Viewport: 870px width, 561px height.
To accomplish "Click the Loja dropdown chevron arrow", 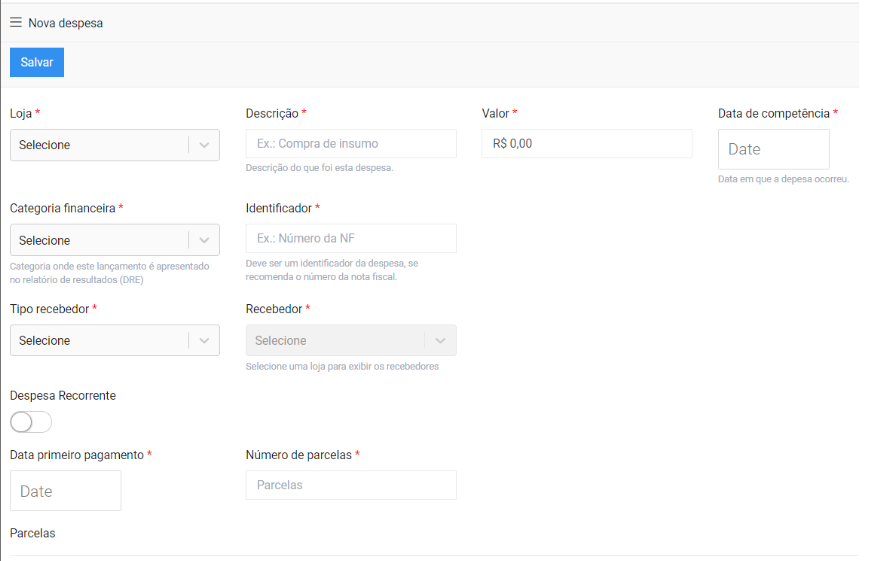I will pos(204,145).
